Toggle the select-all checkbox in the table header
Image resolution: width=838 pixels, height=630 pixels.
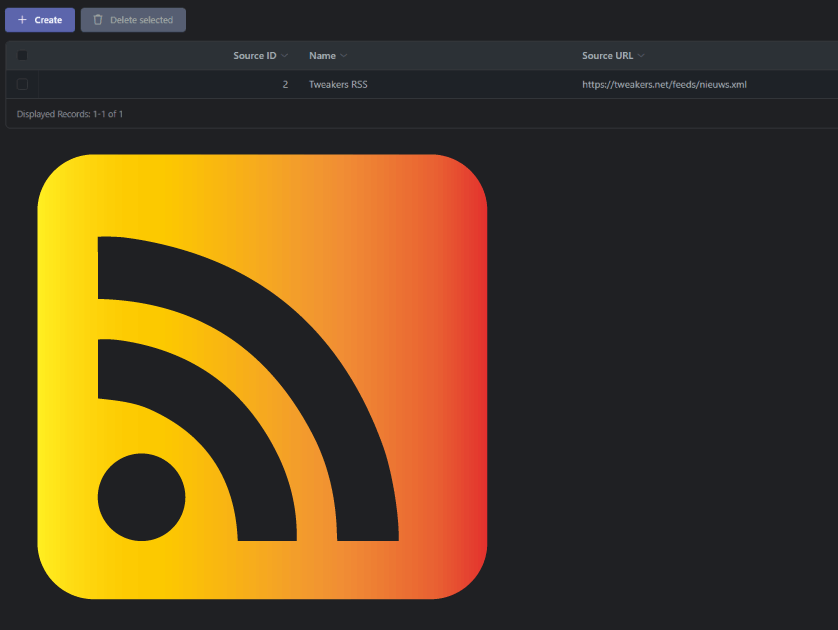(x=22, y=56)
